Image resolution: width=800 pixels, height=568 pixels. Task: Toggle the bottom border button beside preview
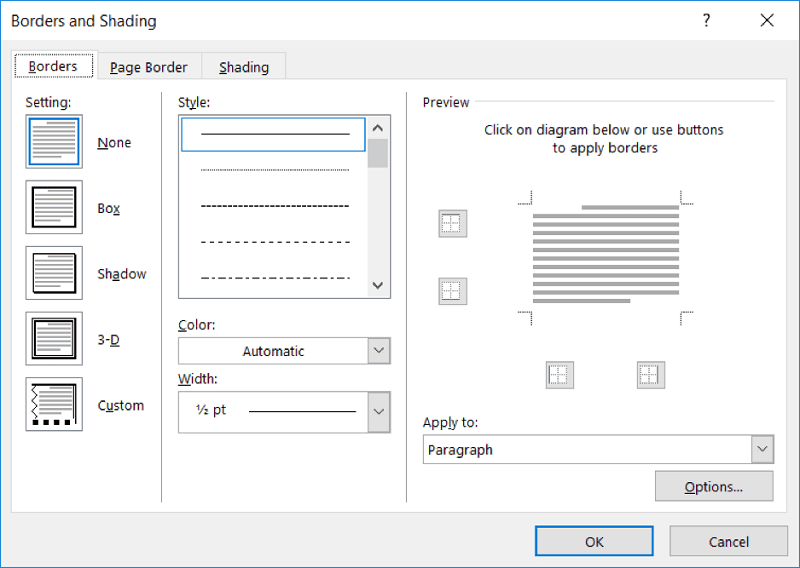[452, 291]
